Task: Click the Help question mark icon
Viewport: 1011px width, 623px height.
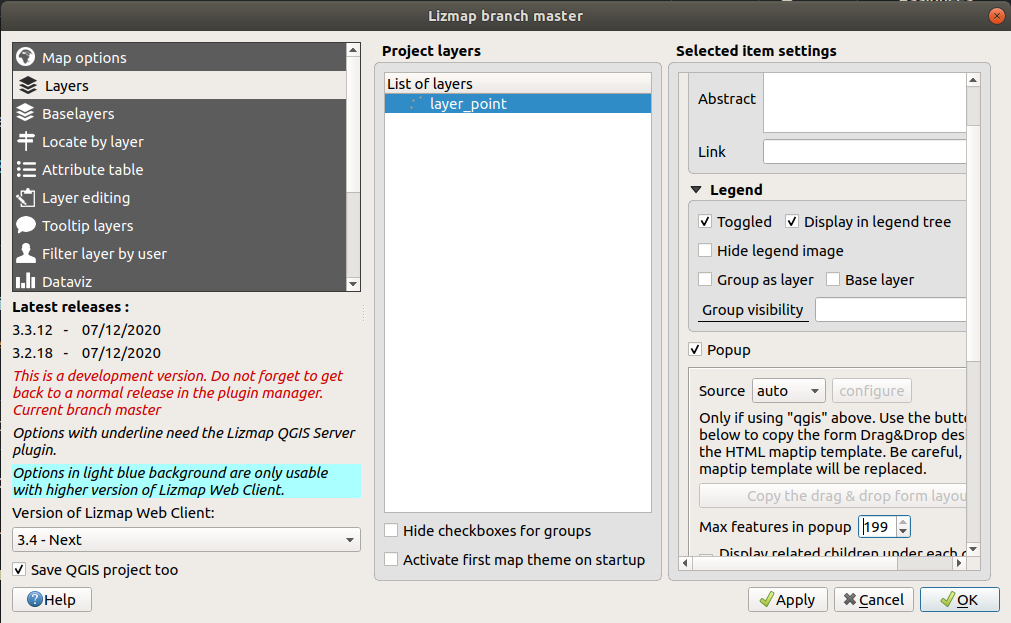Action: [x=35, y=599]
